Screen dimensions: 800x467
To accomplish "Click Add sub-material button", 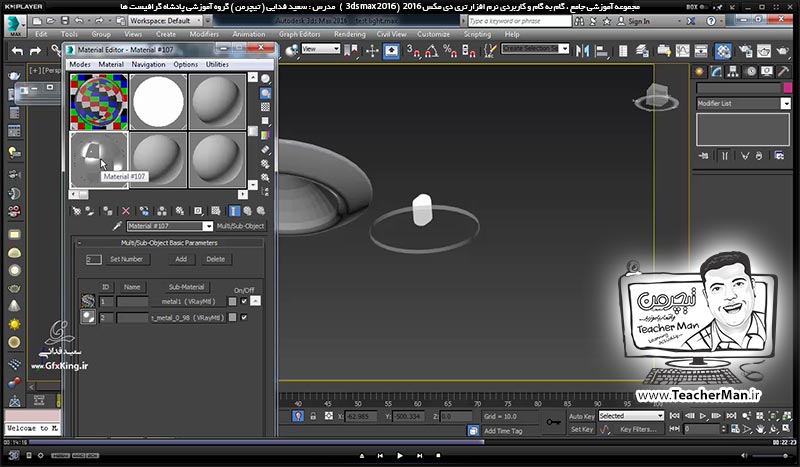I will pos(181,259).
